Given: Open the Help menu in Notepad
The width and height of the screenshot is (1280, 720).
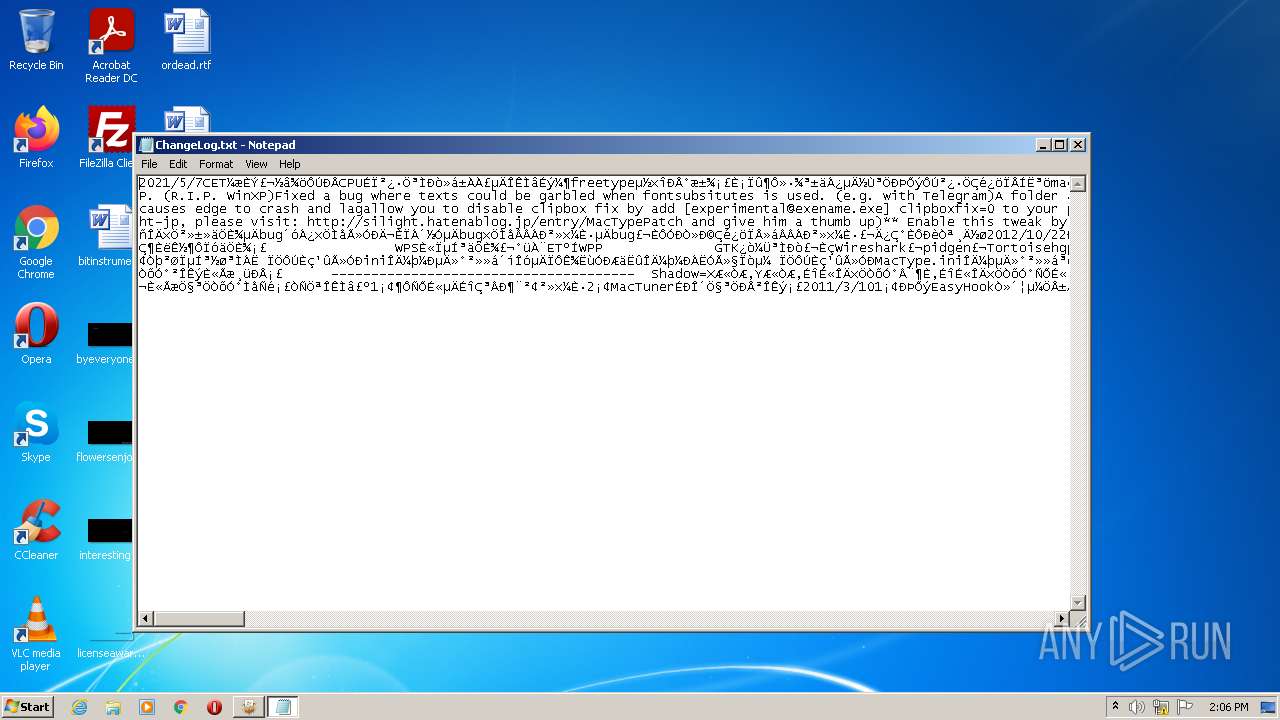Looking at the screenshot, I should (289, 164).
